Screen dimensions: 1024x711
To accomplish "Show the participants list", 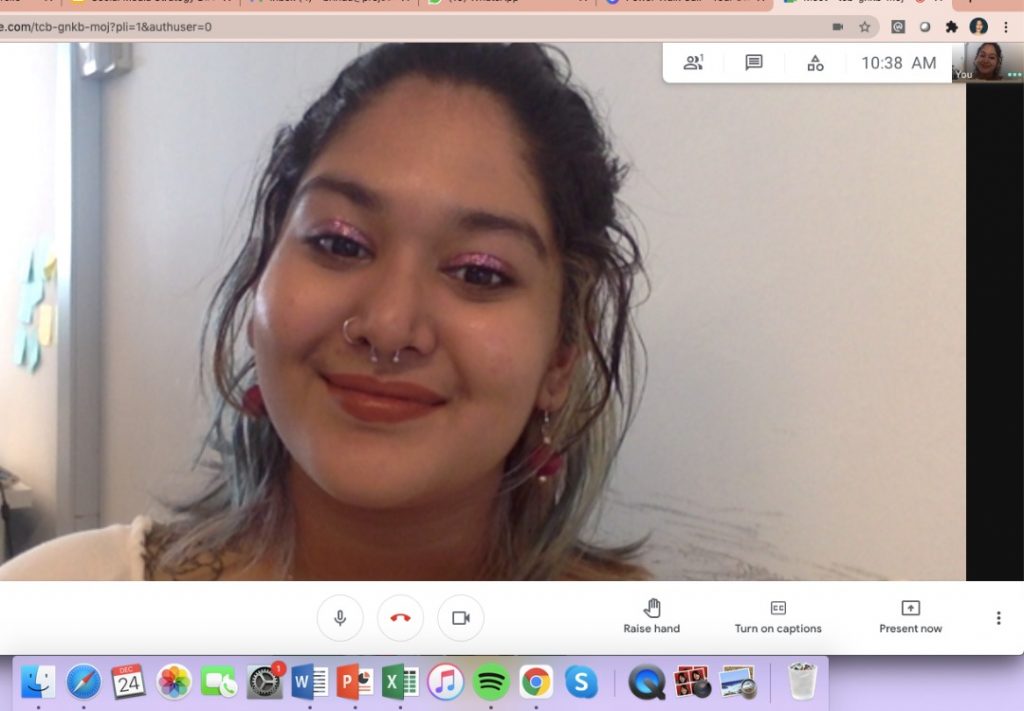I will point(693,63).
